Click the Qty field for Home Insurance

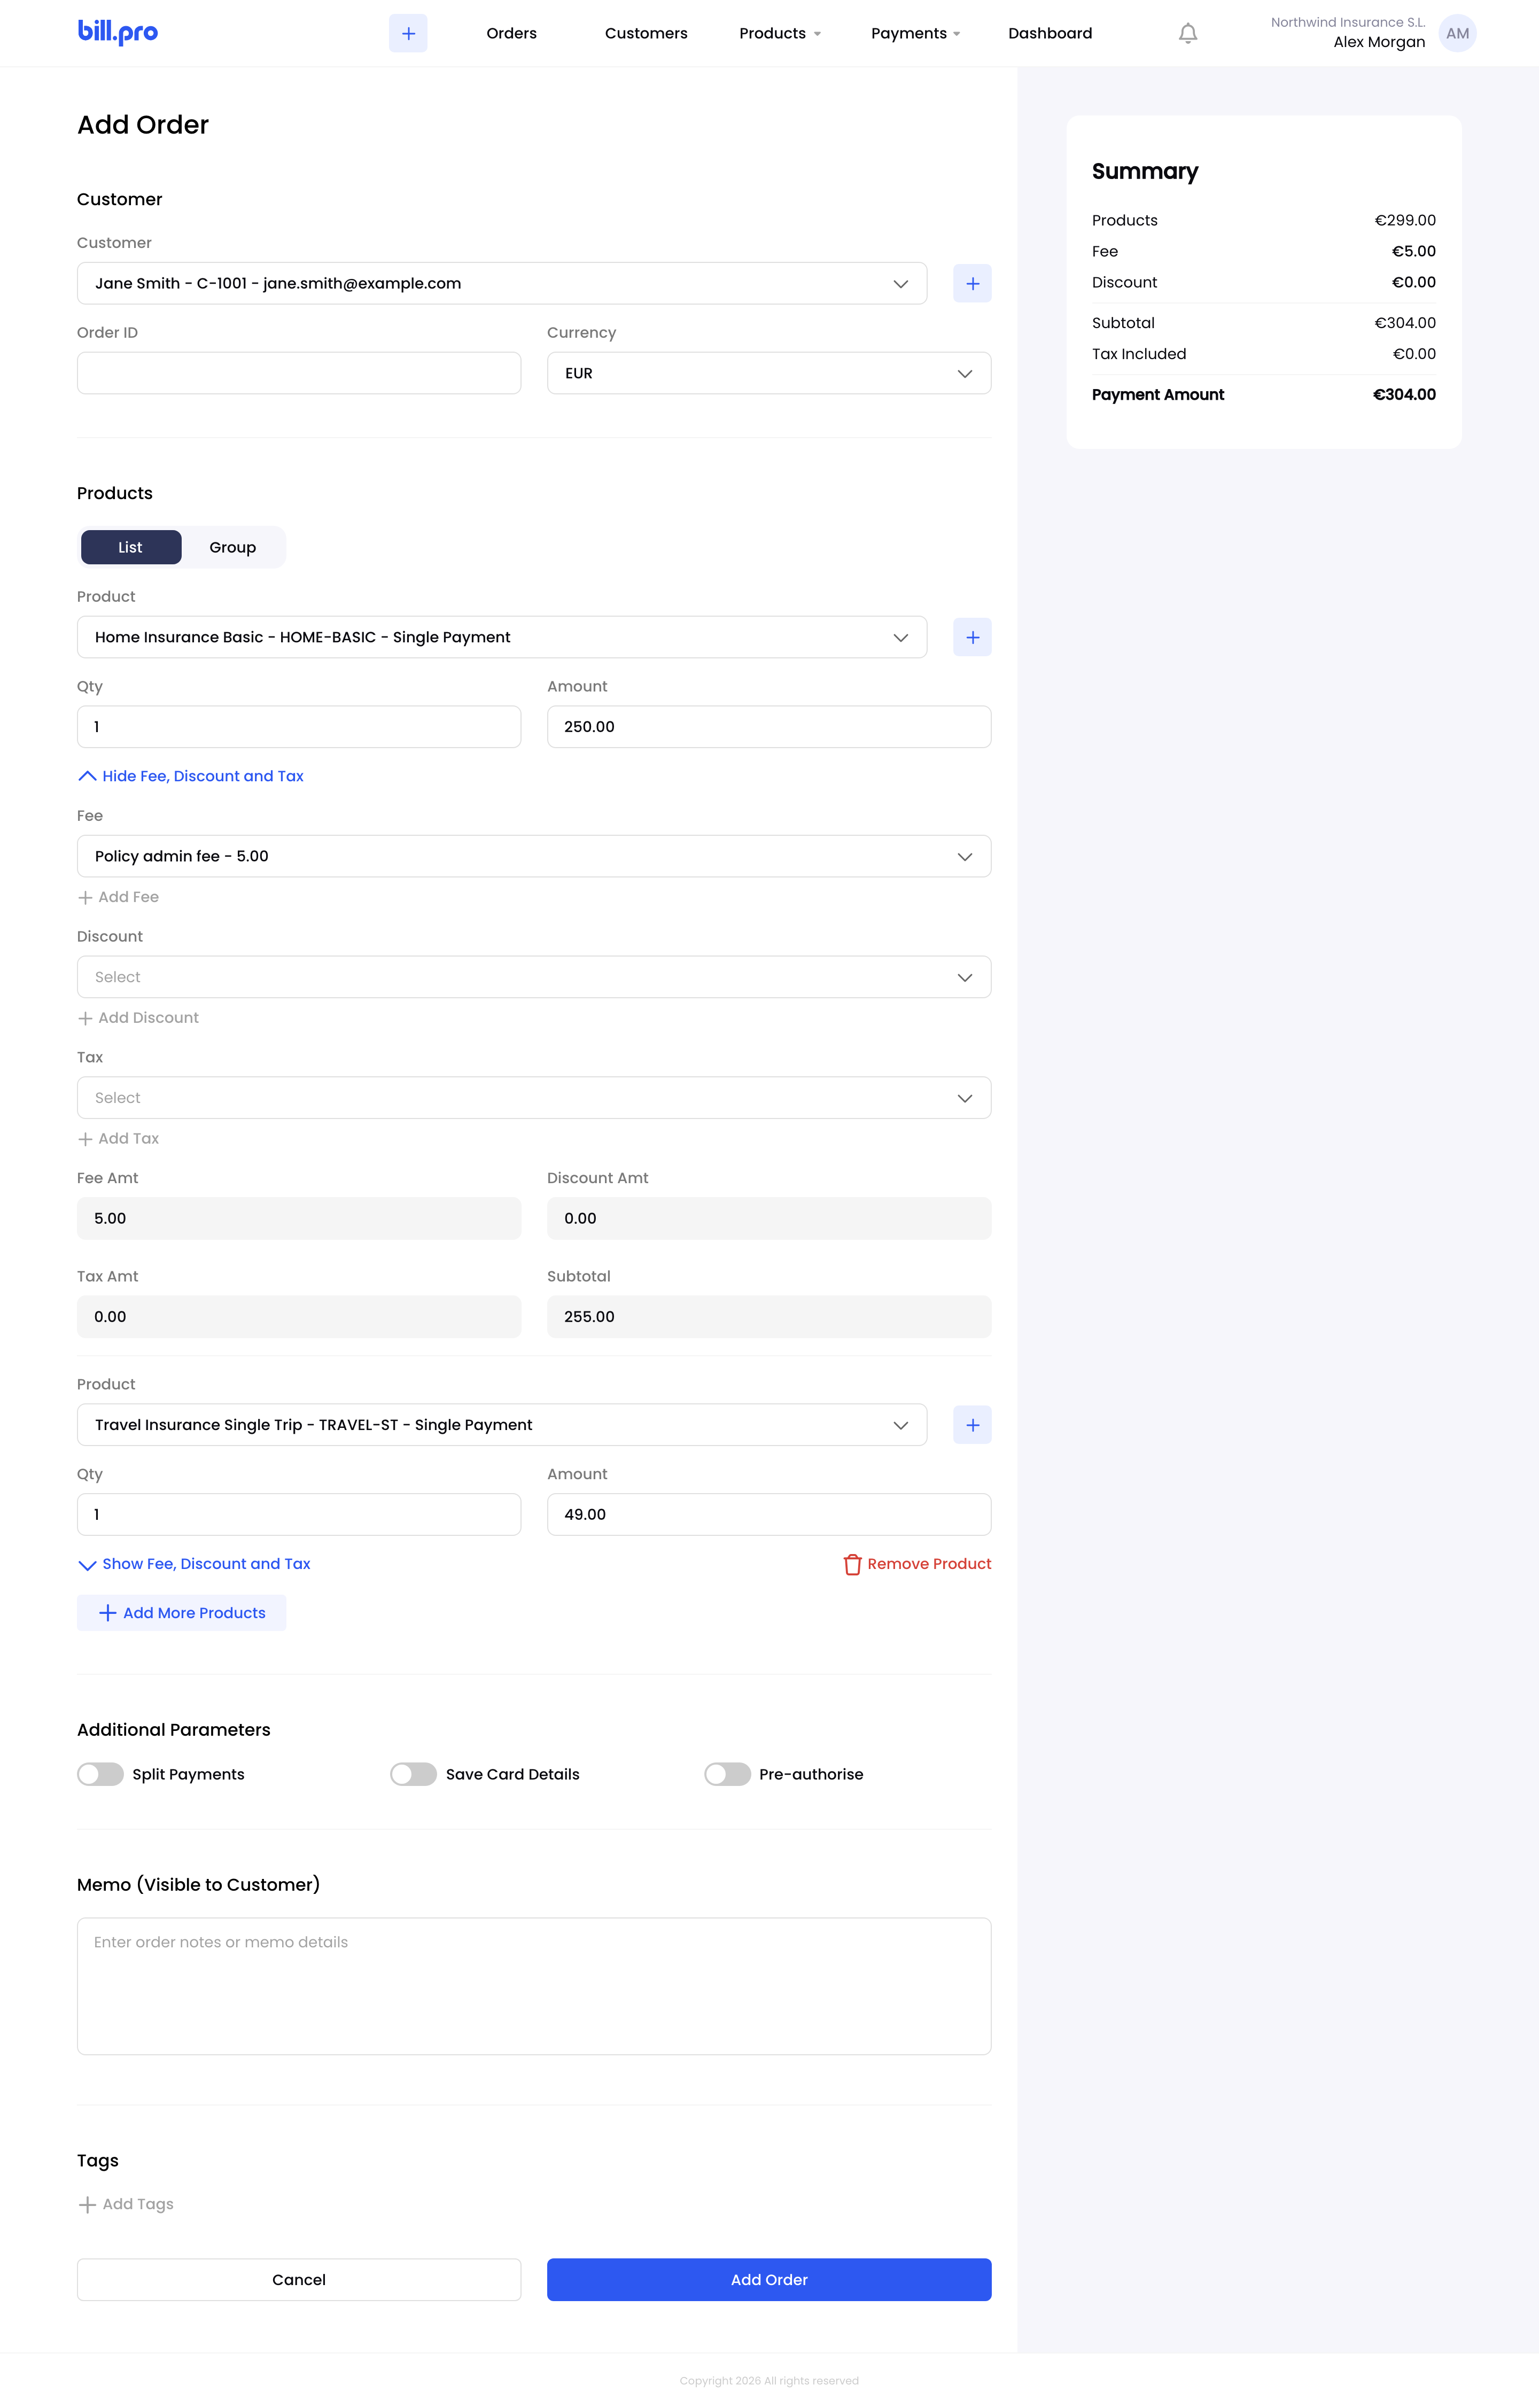[299, 727]
